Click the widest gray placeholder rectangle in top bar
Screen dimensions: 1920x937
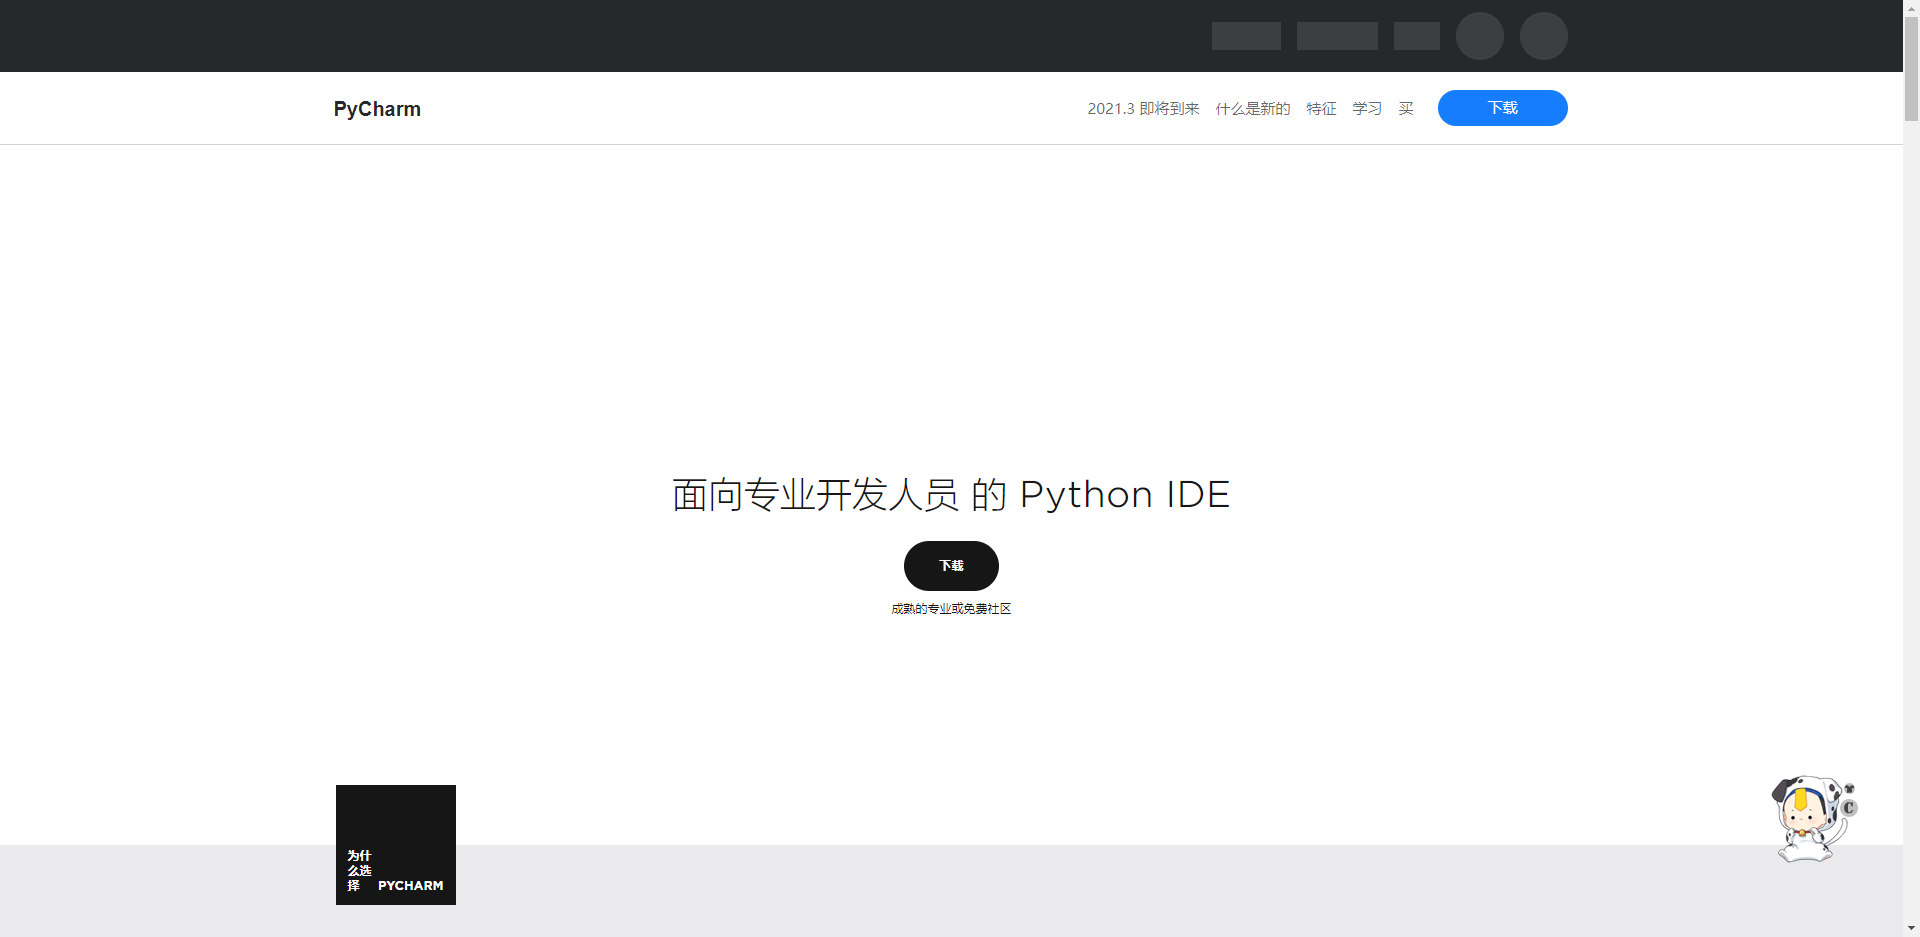click(1337, 36)
